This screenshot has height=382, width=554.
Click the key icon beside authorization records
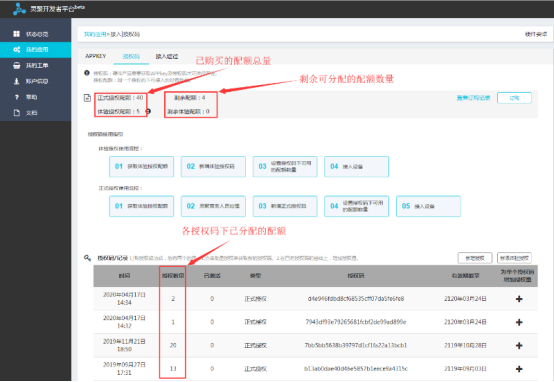coord(87,258)
